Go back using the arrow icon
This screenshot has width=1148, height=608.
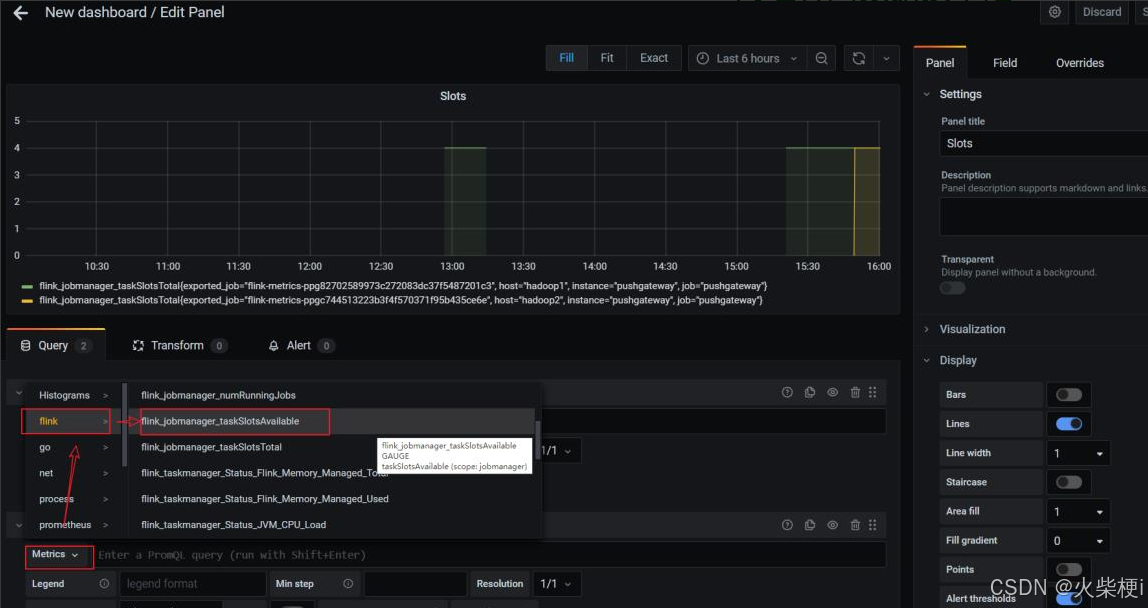(x=20, y=12)
